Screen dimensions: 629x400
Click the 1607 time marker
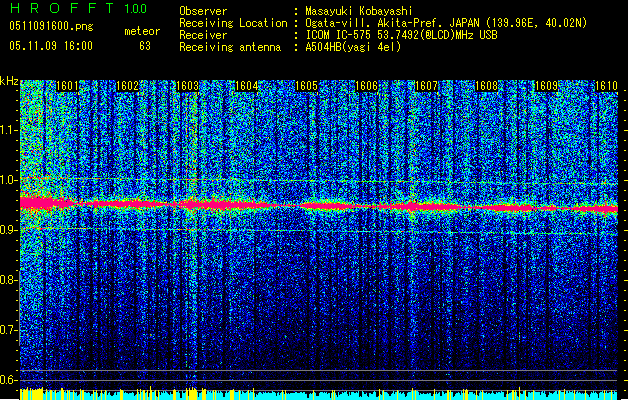426,86
